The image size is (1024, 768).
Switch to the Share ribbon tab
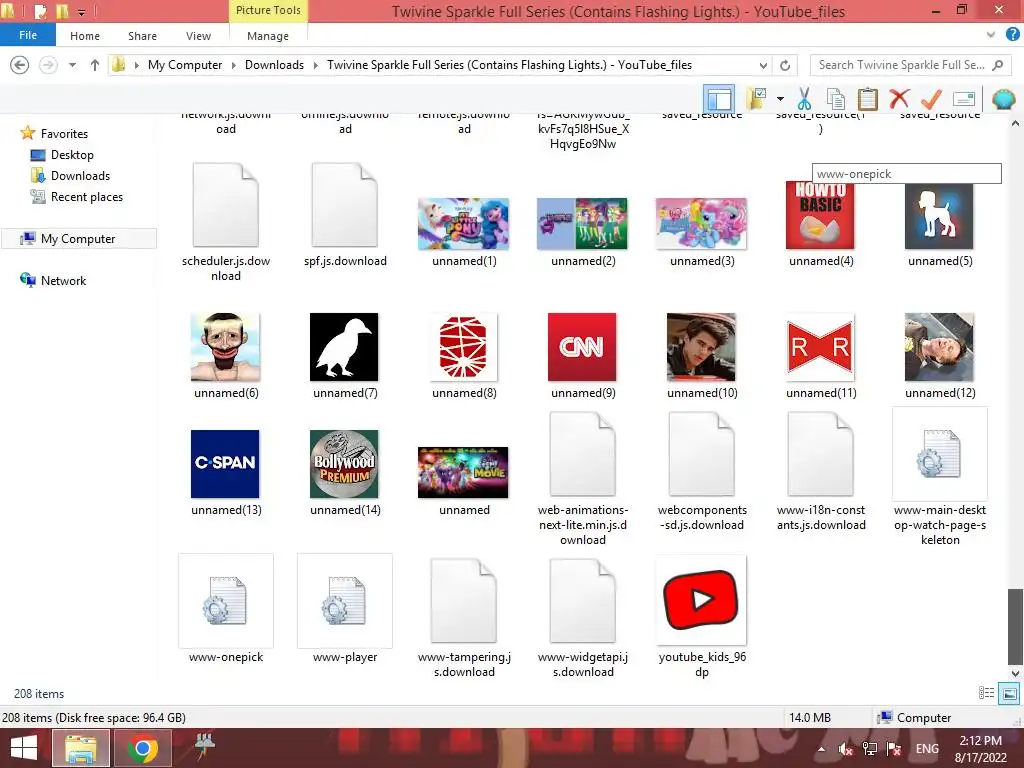(142, 36)
